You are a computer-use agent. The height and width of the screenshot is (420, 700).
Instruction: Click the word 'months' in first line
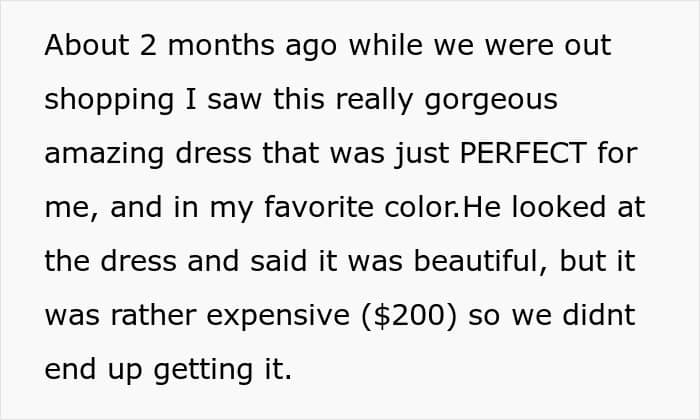(x=221, y=45)
